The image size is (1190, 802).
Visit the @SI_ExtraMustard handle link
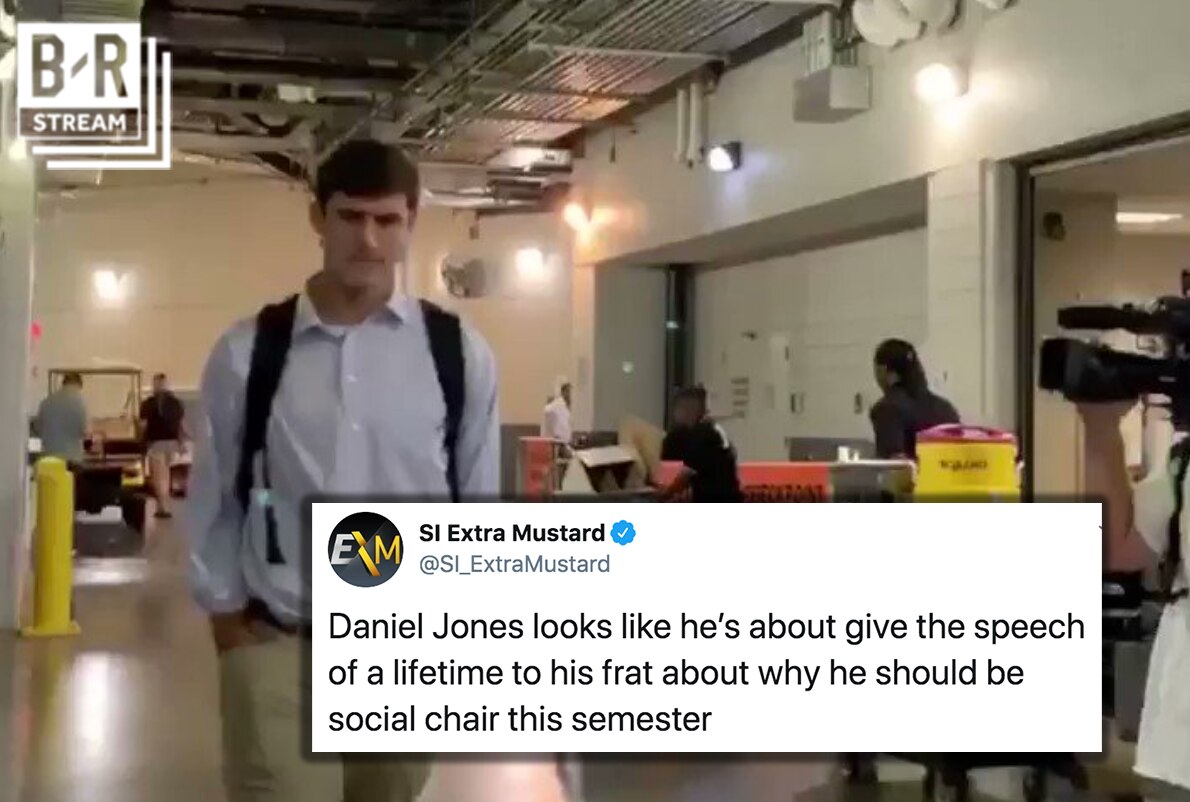tap(515, 565)
